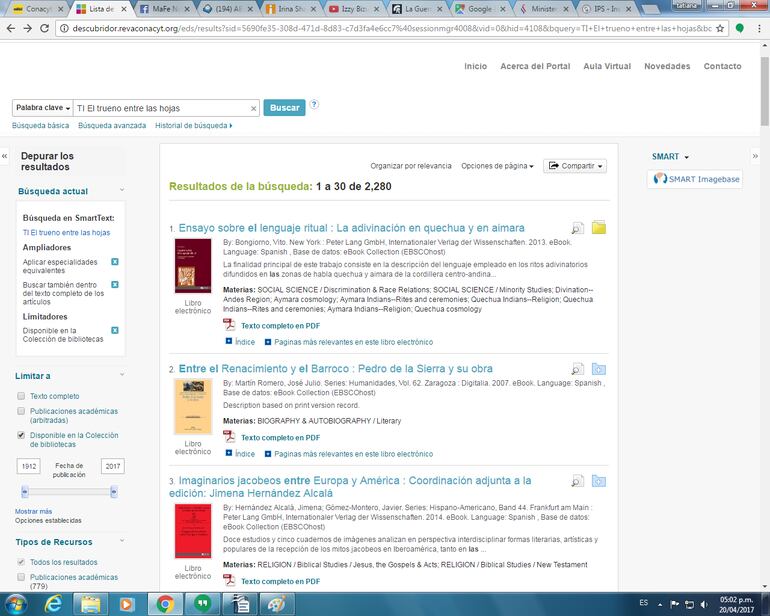Click preview magnifier icon for first result
The width and height of the screenshot is (770, 616).
[577, 229]
